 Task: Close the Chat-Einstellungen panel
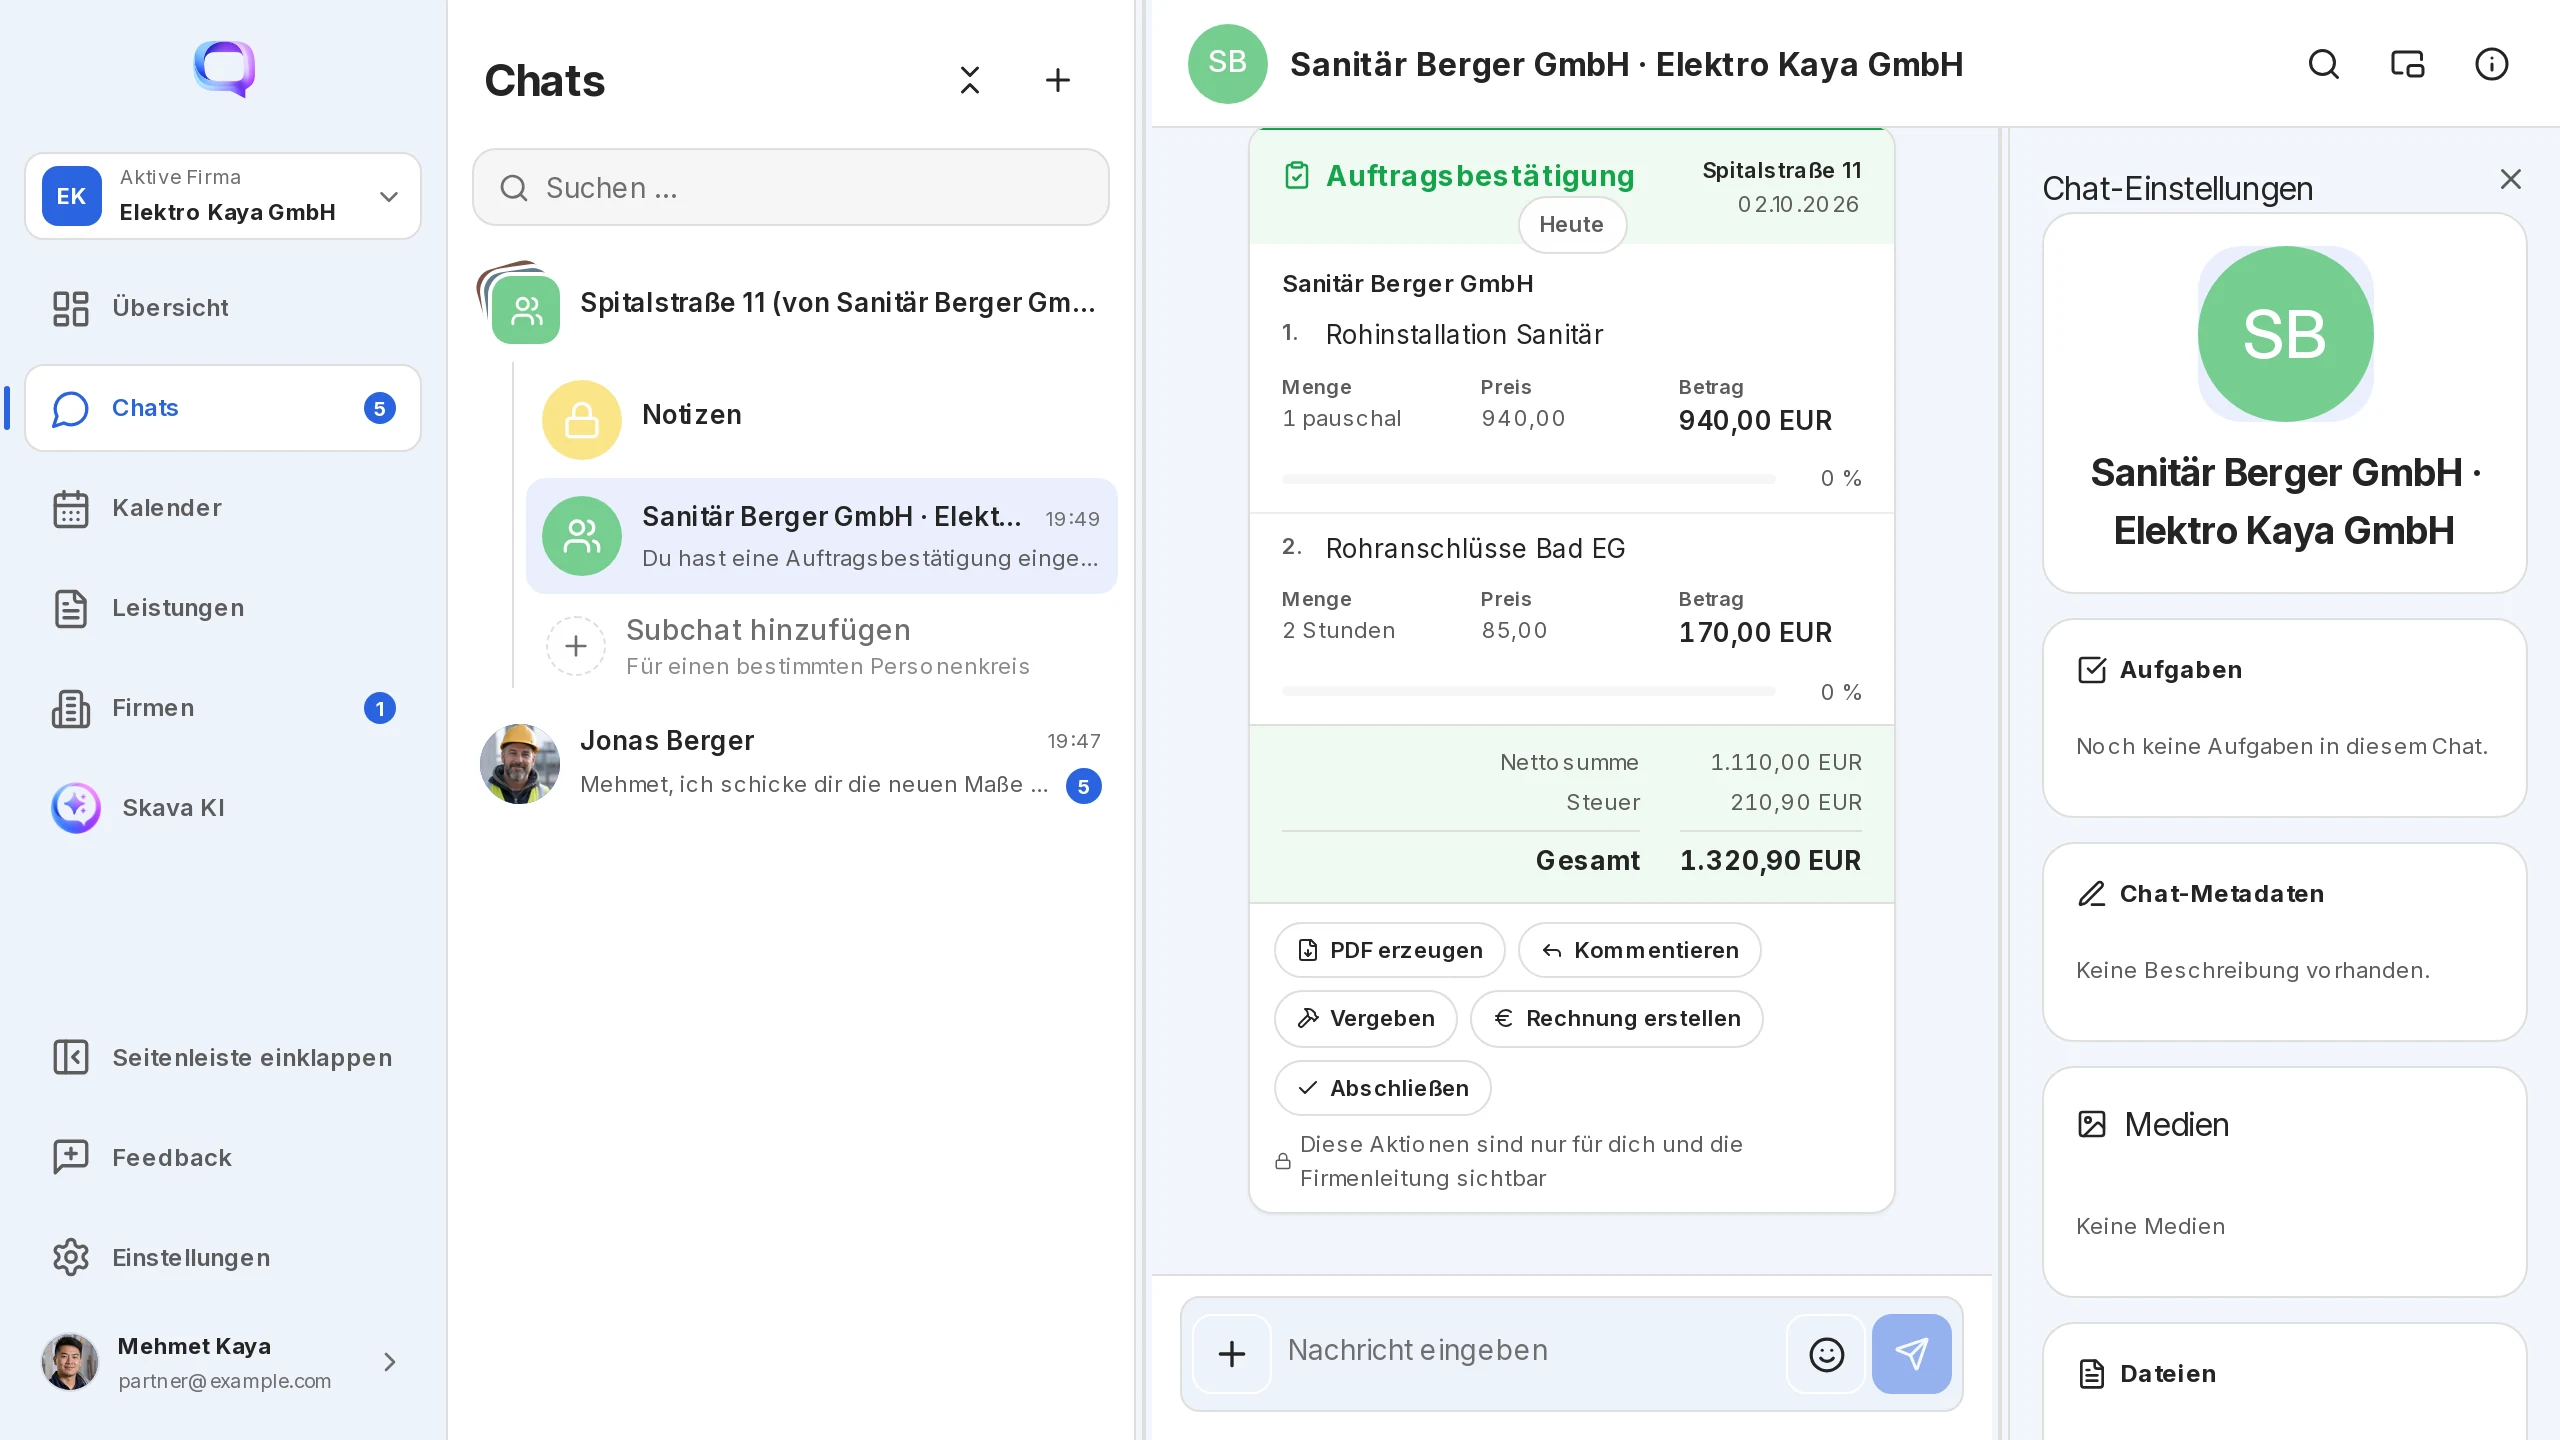click(x=2511, y=179)
